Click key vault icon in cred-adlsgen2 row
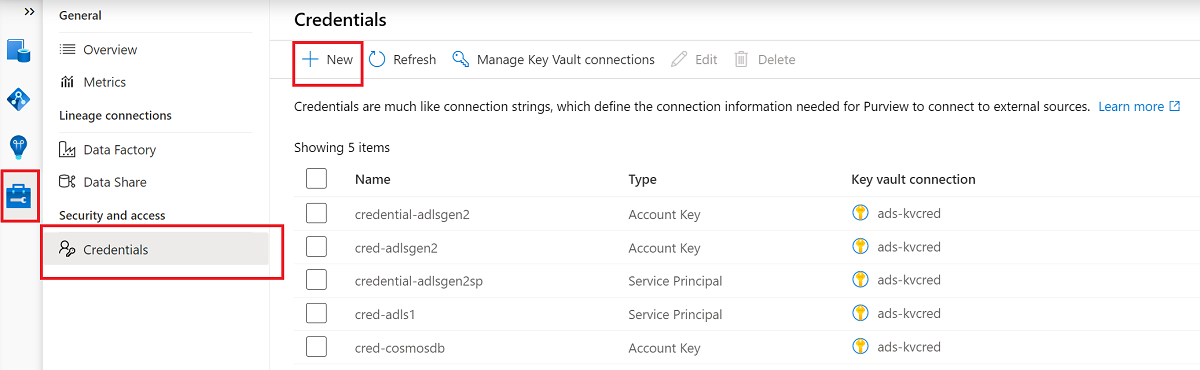 859,246
